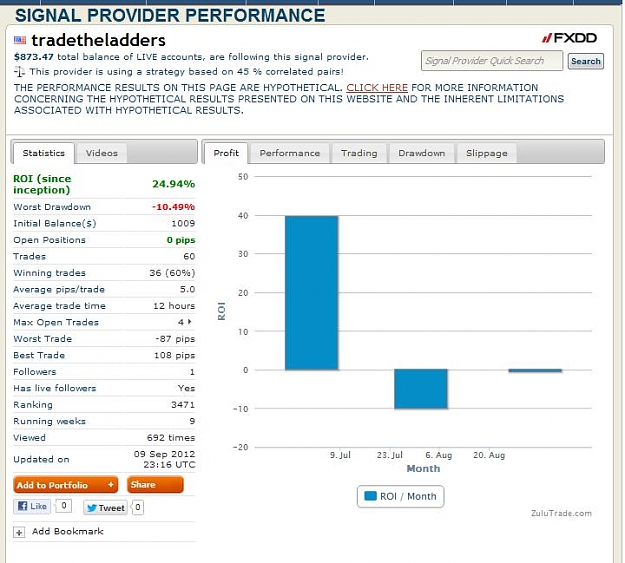Click the Average trade time 12 hours
The height and width of the screenshot is (563, 625).
[x=174, y=306]
